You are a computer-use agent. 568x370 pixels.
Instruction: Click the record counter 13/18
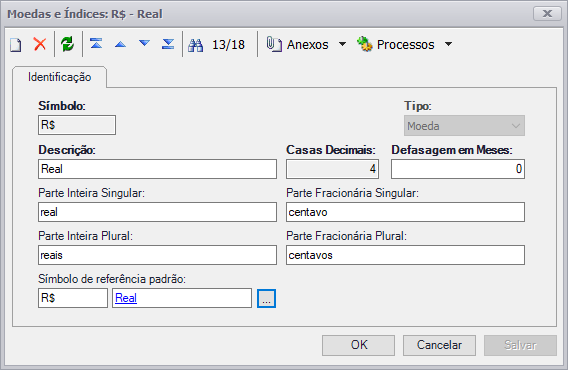click(x=228, y=45)
